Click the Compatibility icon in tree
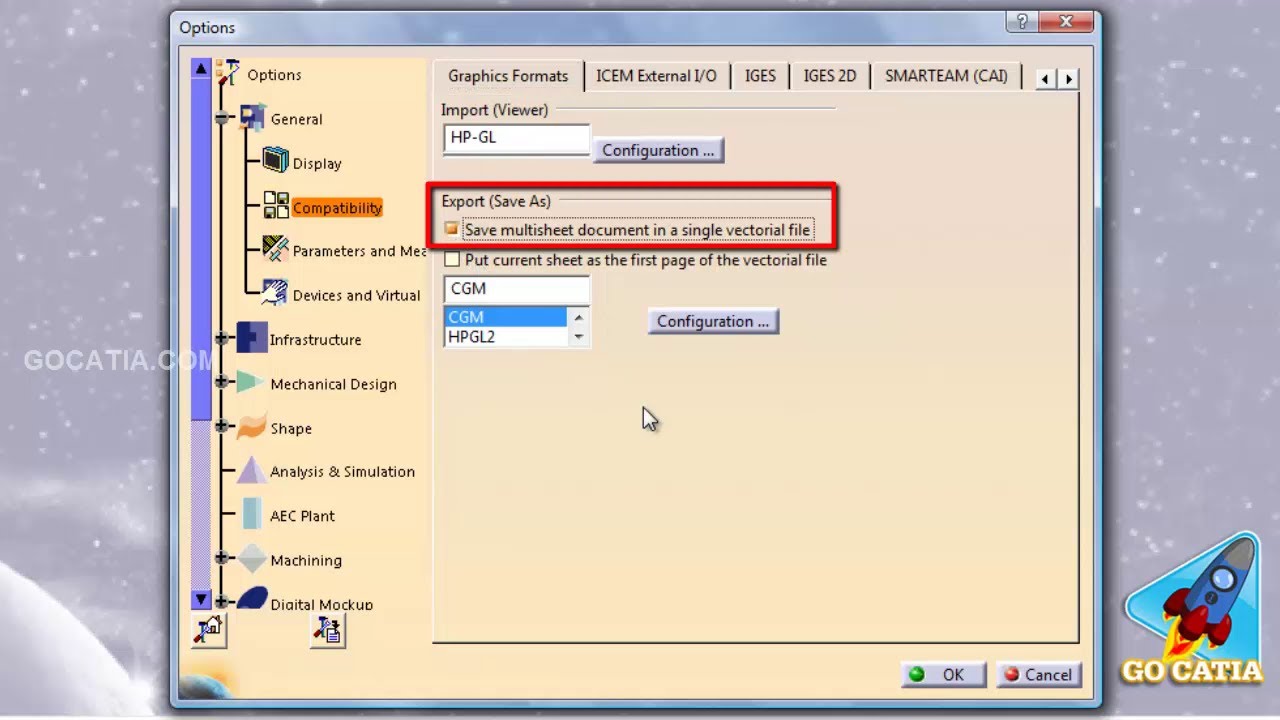The image size is (1280, 720). [x=276, y=206]
